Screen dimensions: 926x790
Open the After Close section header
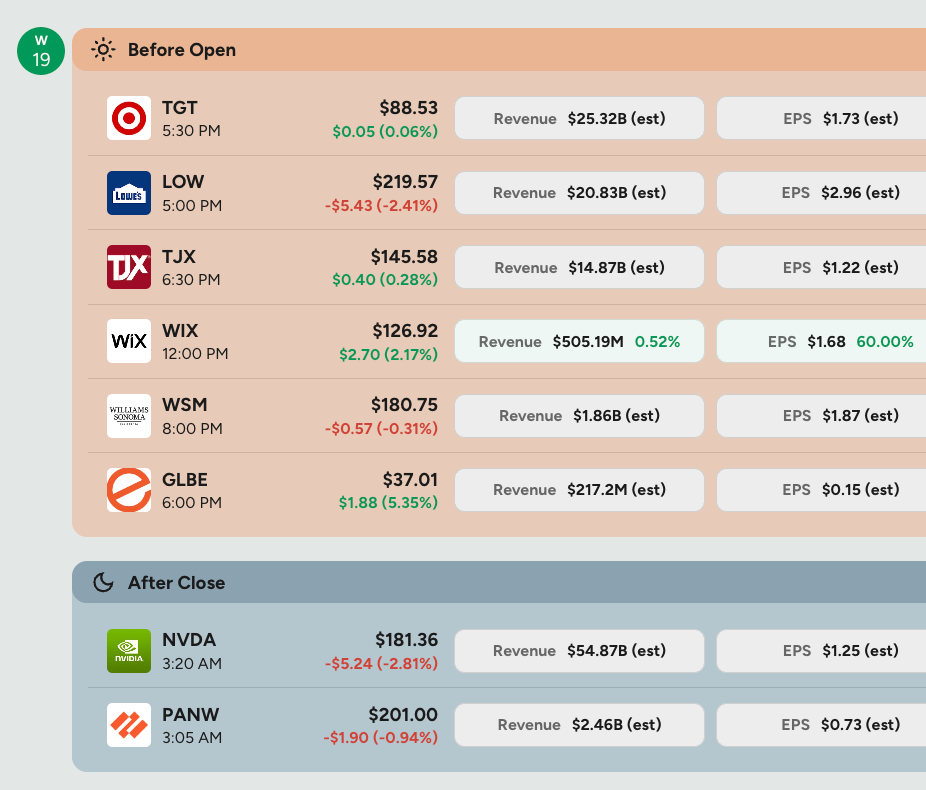point(499,582)
